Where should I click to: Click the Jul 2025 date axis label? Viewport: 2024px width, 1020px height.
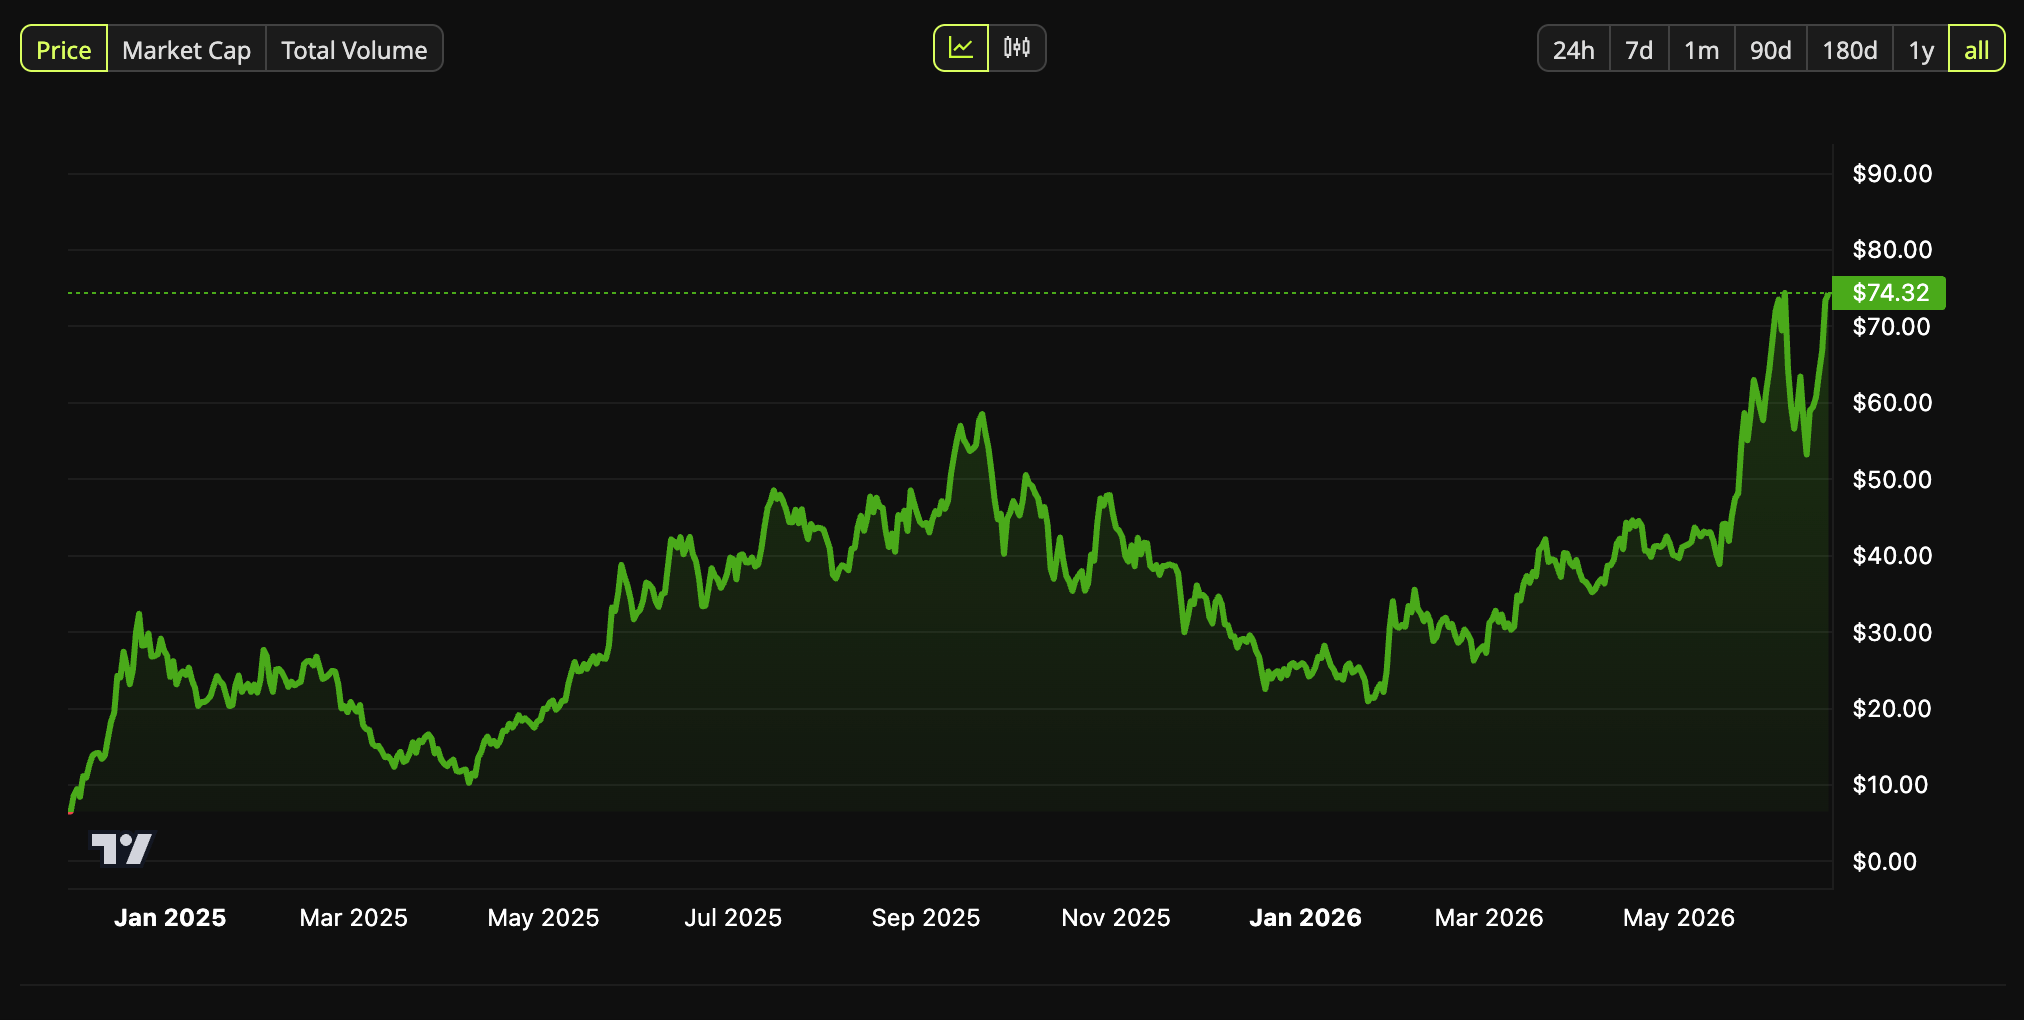(733, 918)
